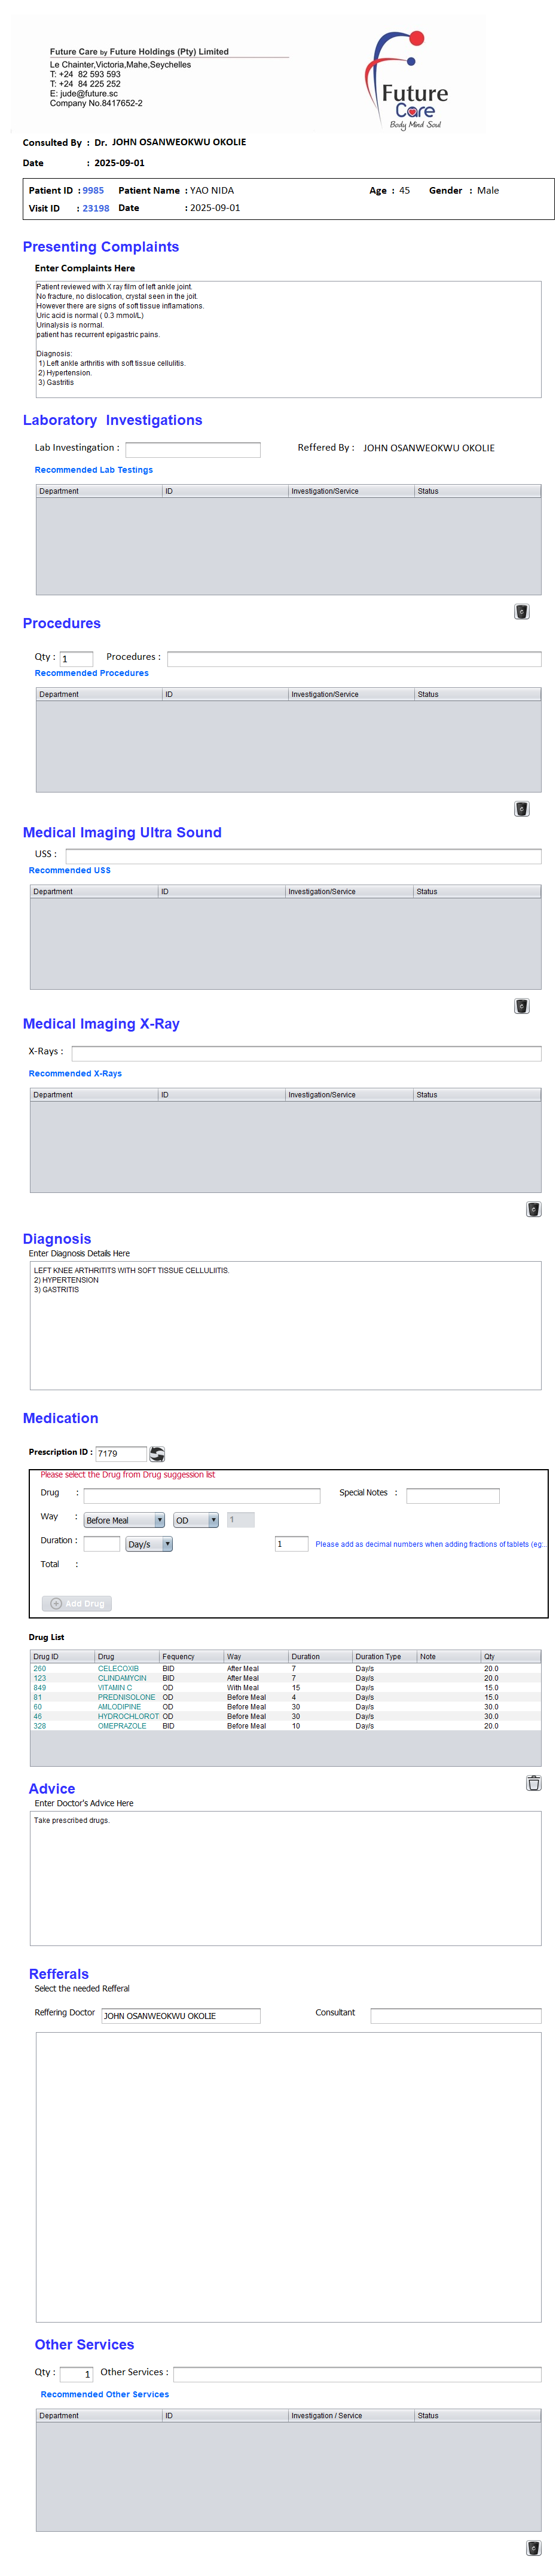The image size is (556, 2576).
Task: Click trash icon below the Procedures table
Action: (521, 808)
